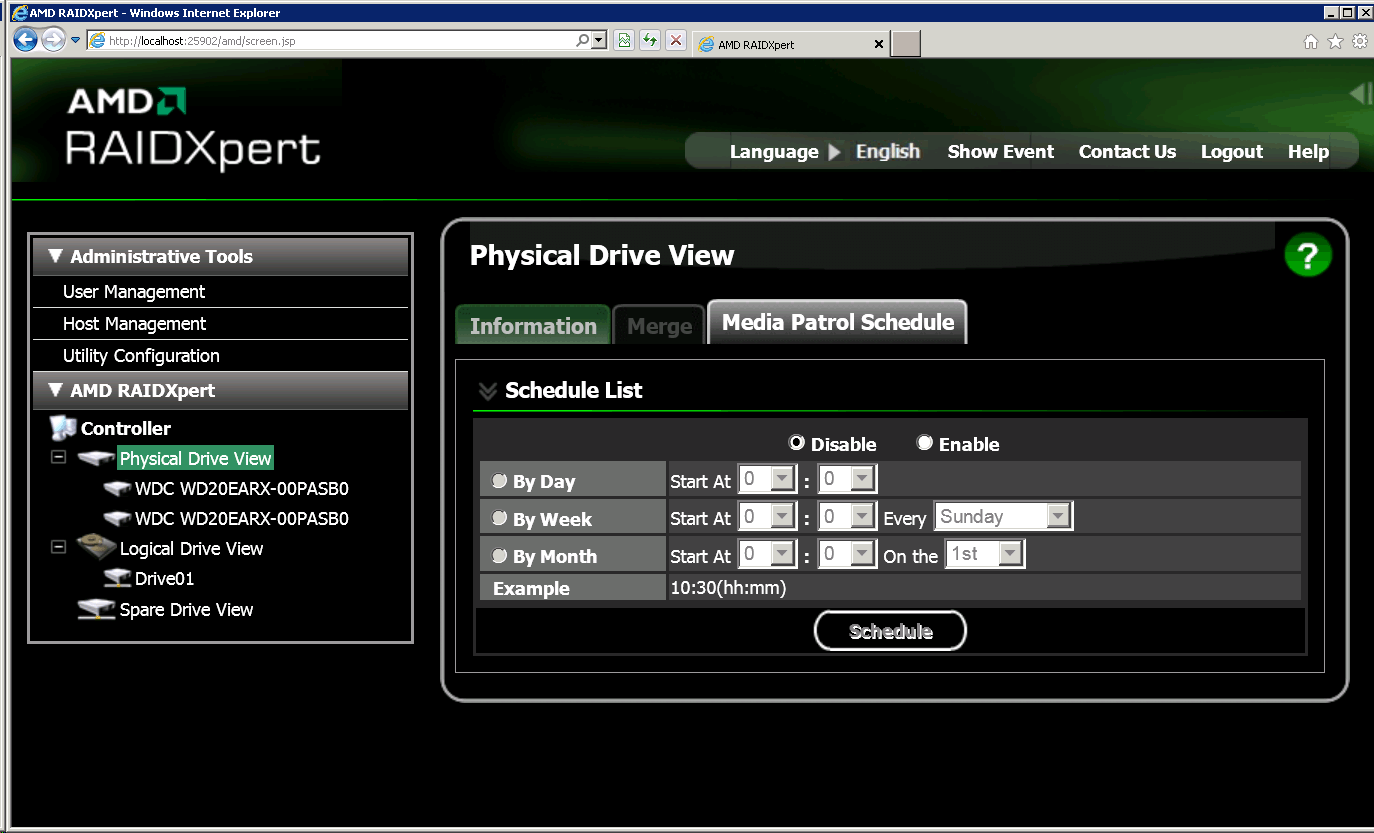Screen dimensions: 1374x833
Task: Click the second WDC WD20EARX drive icon
Action: pyautogui.click(x=118, y=519)
